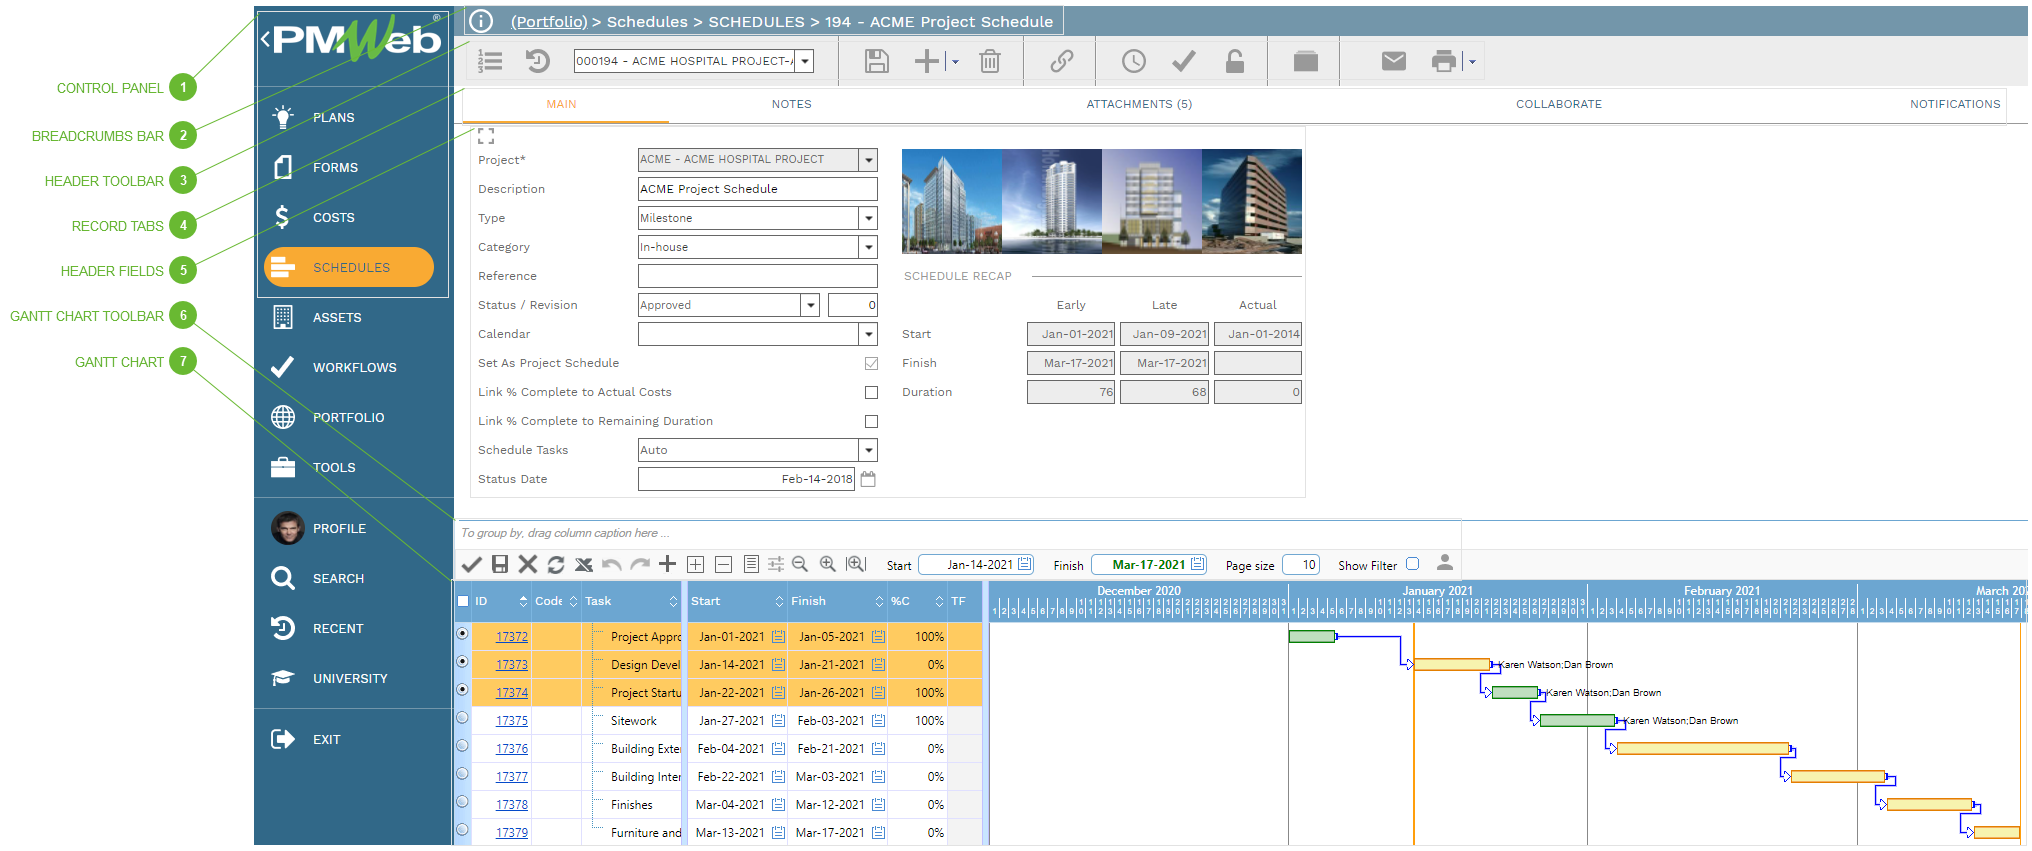Image resolution: width=2032 pixels, height=851 pixels.
Task: Enable Link % Complete to Actual Costs
Action: click(x=871, y=393)
